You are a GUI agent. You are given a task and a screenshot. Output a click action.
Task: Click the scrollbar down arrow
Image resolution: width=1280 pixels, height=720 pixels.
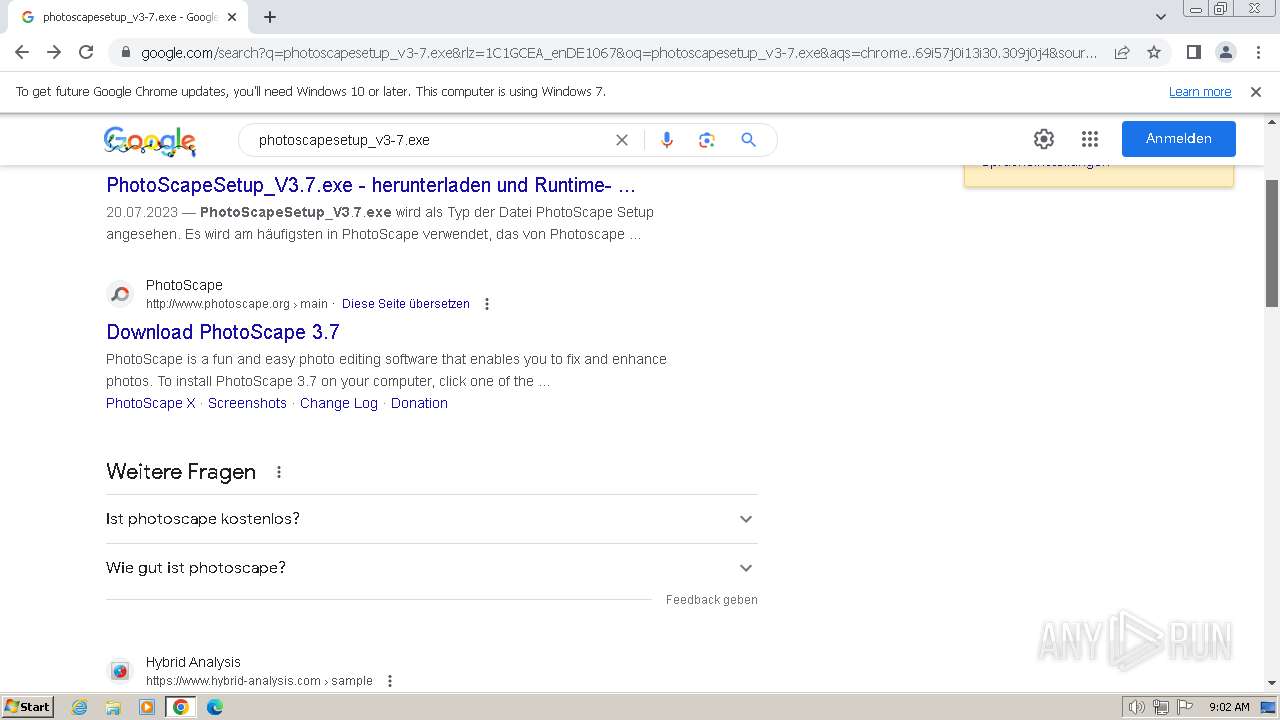(x=1272, y=684)
